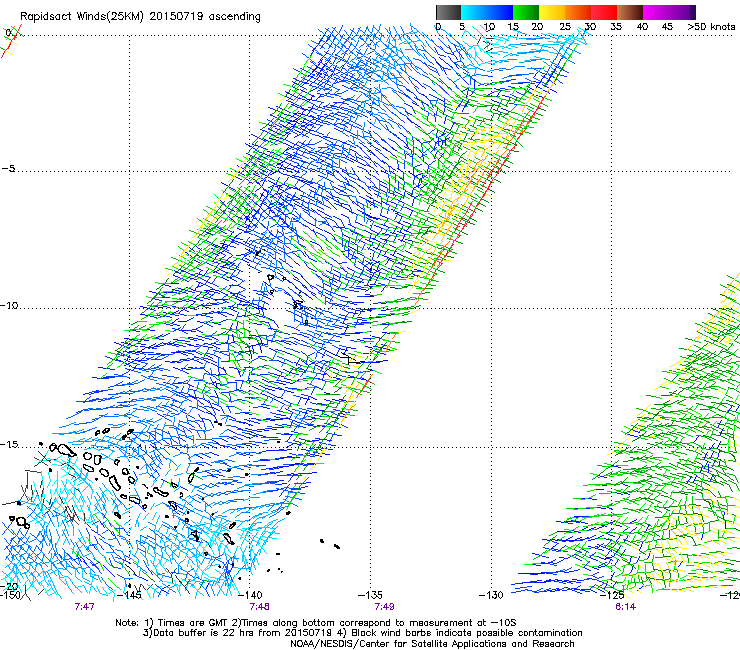Click the green 15-20 knots legend swatch
Image resolution: width=740 pixels, height=650 pixels.
526,12
